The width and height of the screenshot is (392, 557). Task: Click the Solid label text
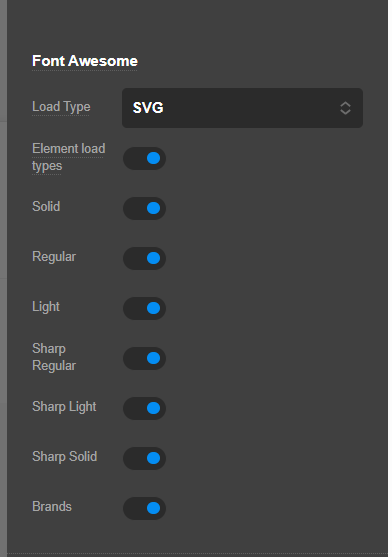click(46, 207)
